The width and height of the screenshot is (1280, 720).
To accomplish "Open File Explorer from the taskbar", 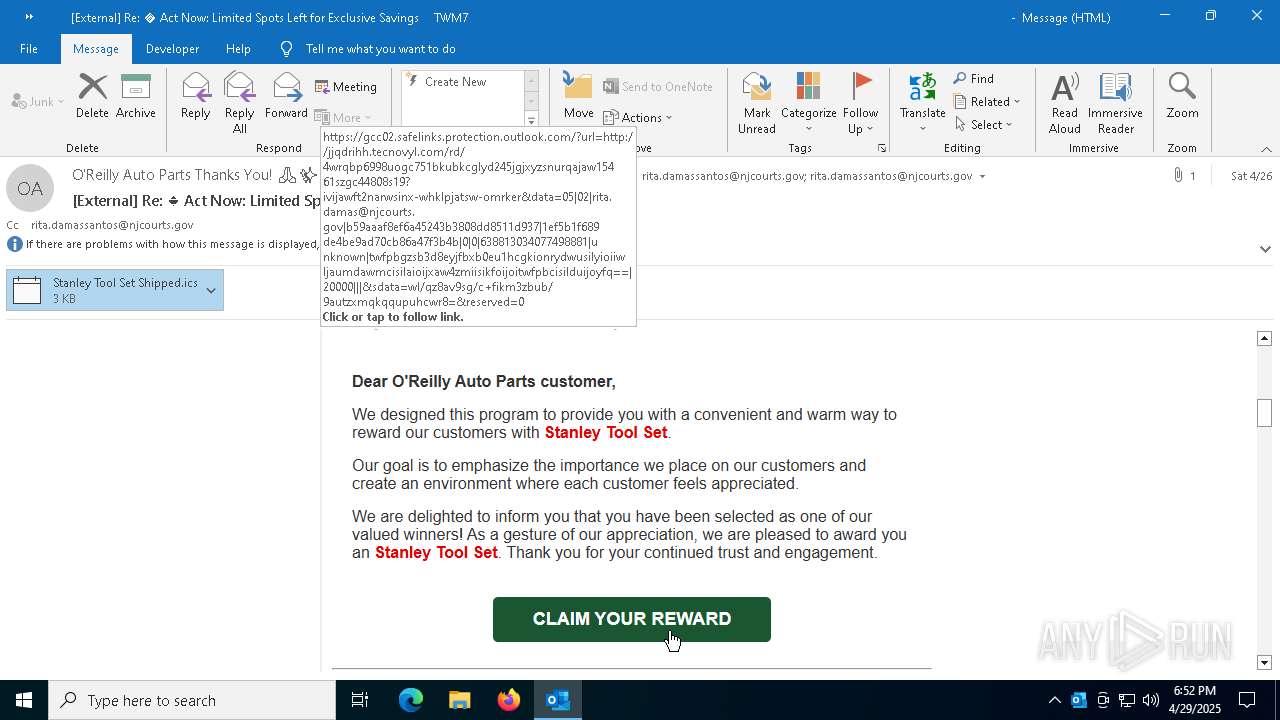I will click(x=459, y=700).
